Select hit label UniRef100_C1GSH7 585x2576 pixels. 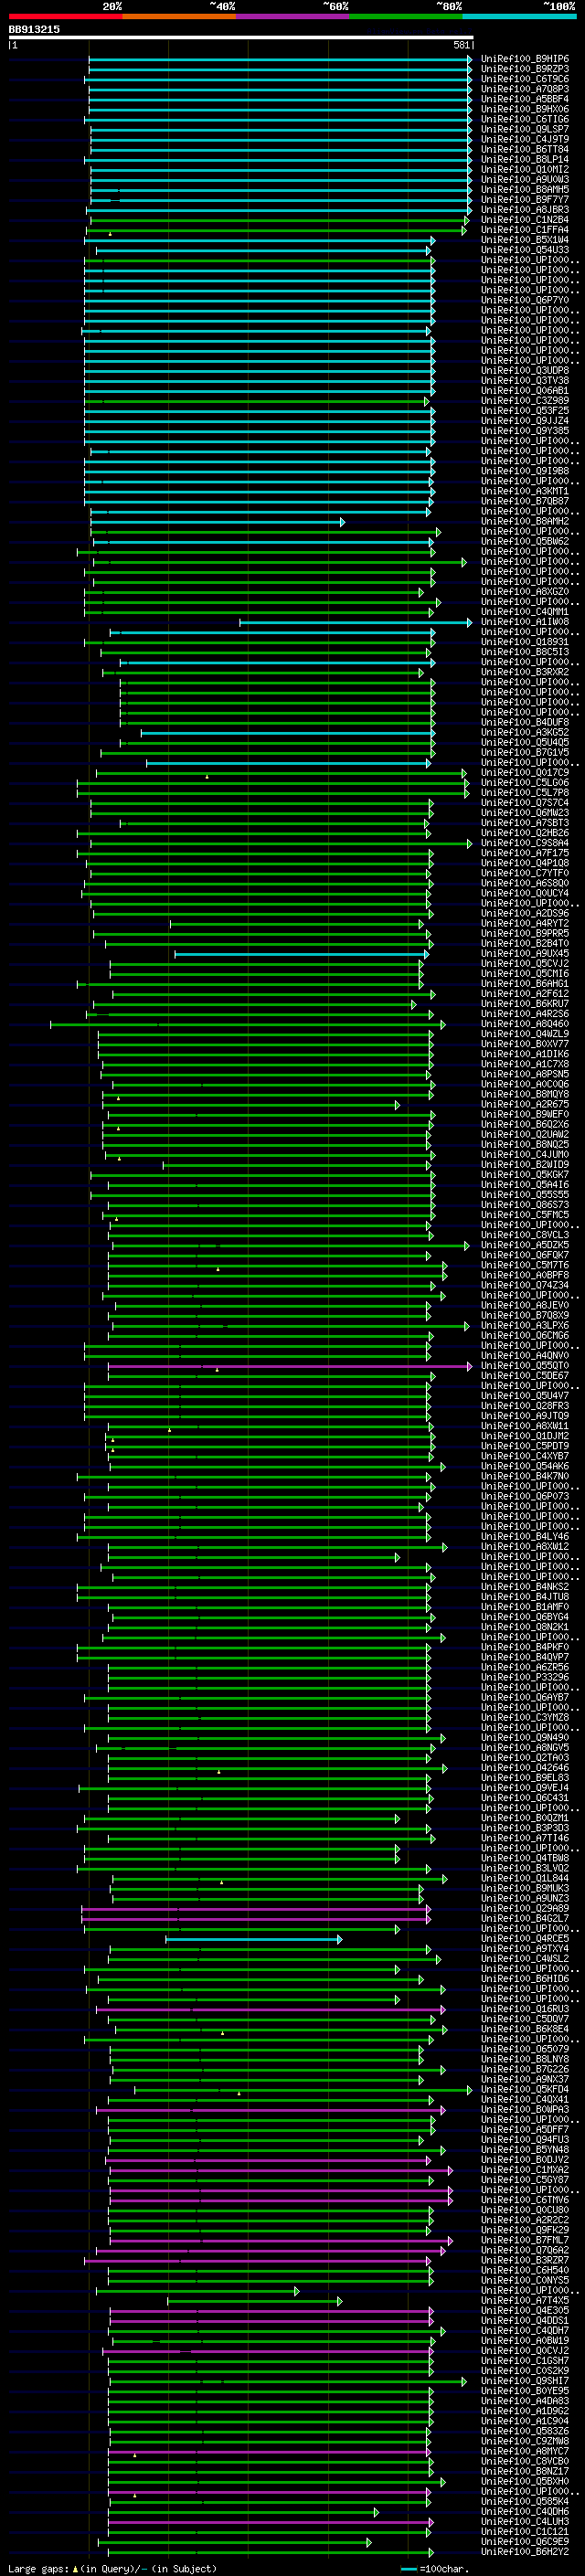524,2360
